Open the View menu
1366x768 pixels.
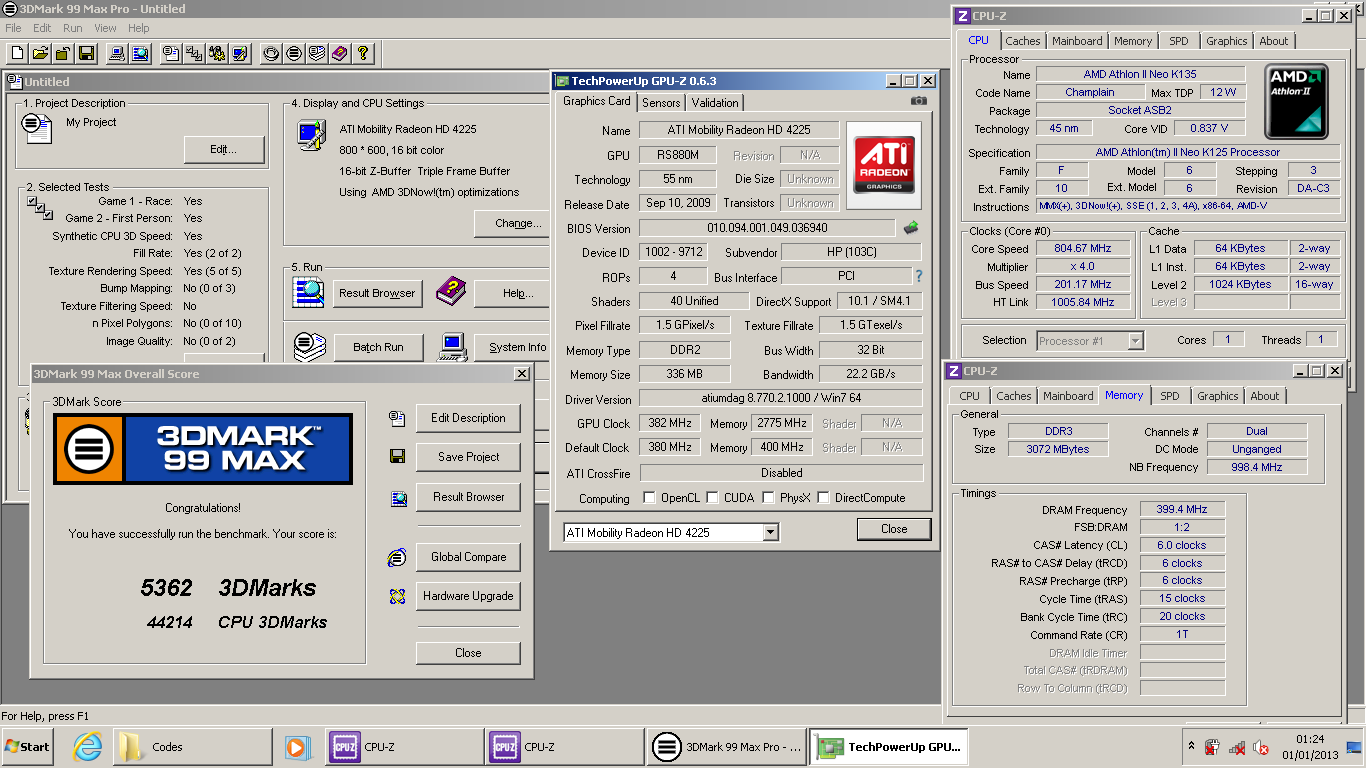point(106,28)
